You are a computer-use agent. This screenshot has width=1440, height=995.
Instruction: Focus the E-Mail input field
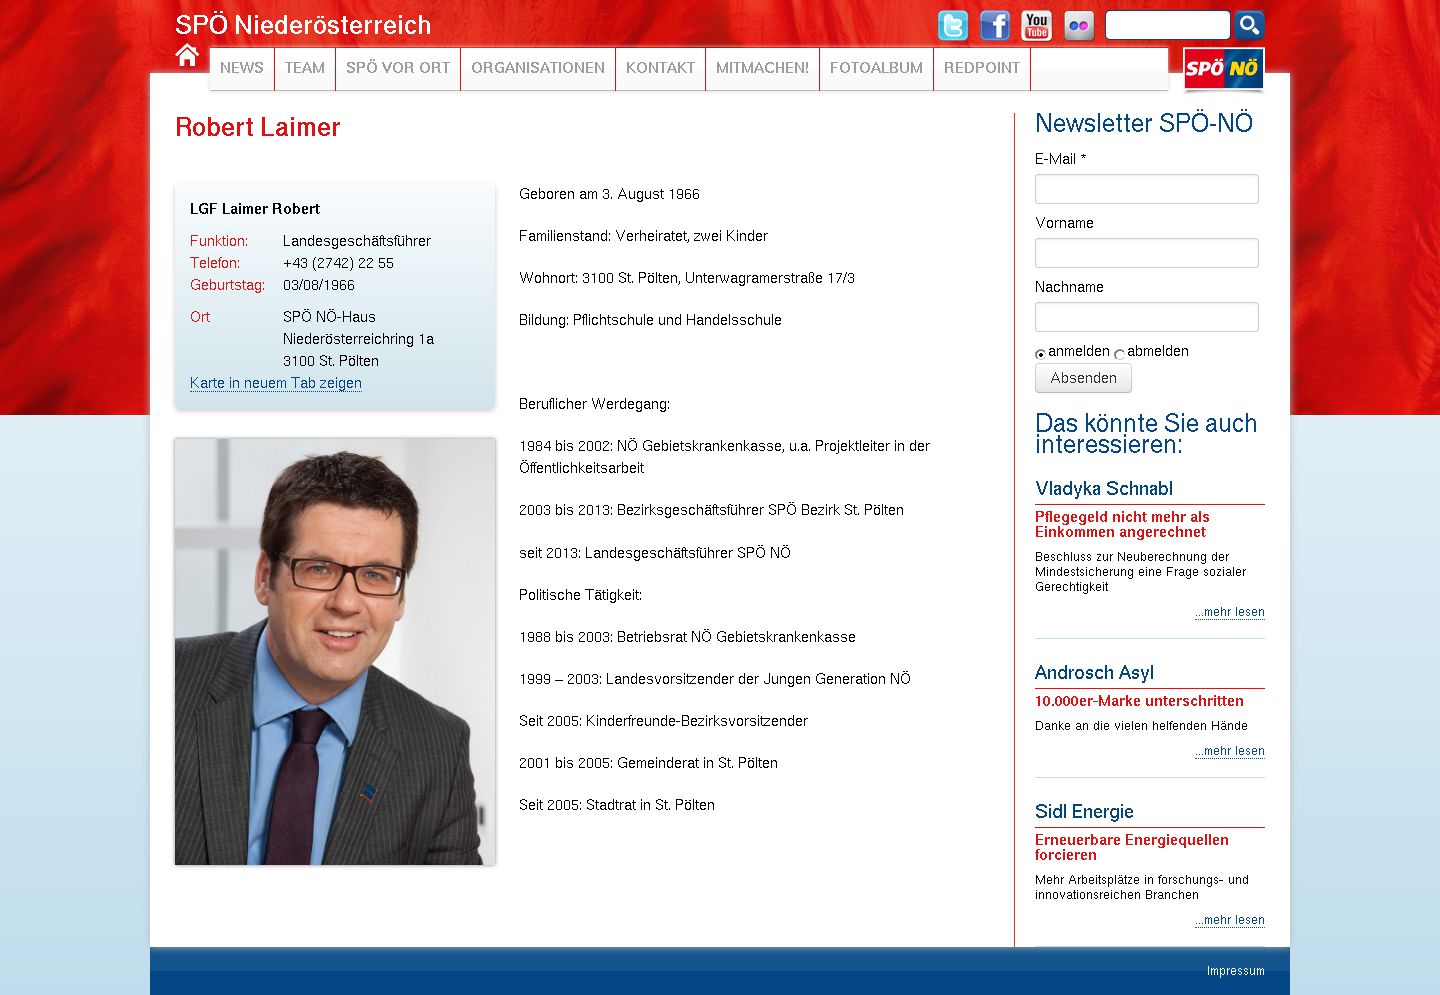[1147, 189]
